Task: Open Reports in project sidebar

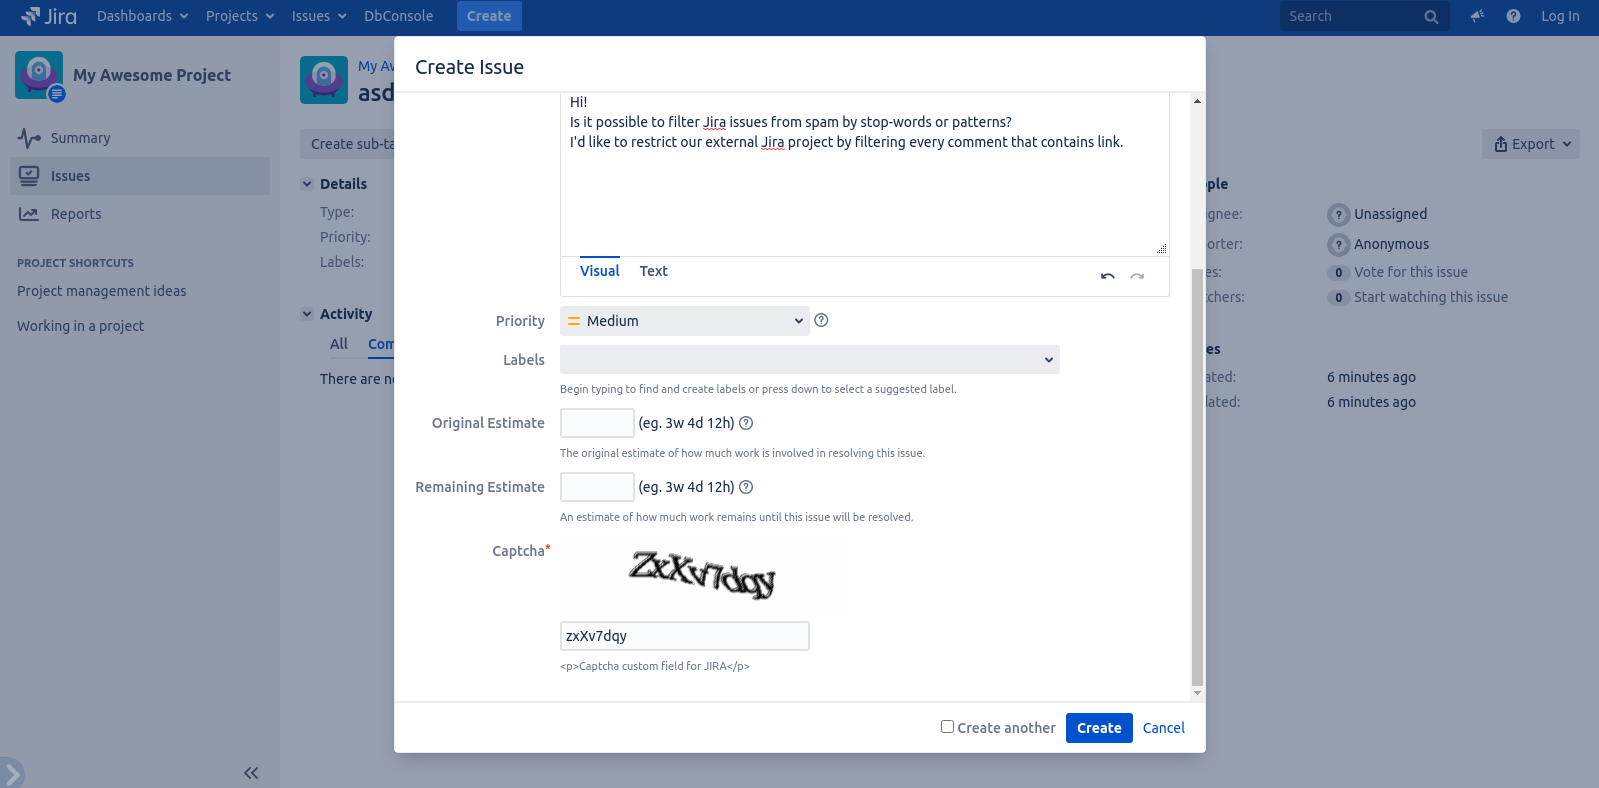Action: (76, 214)
